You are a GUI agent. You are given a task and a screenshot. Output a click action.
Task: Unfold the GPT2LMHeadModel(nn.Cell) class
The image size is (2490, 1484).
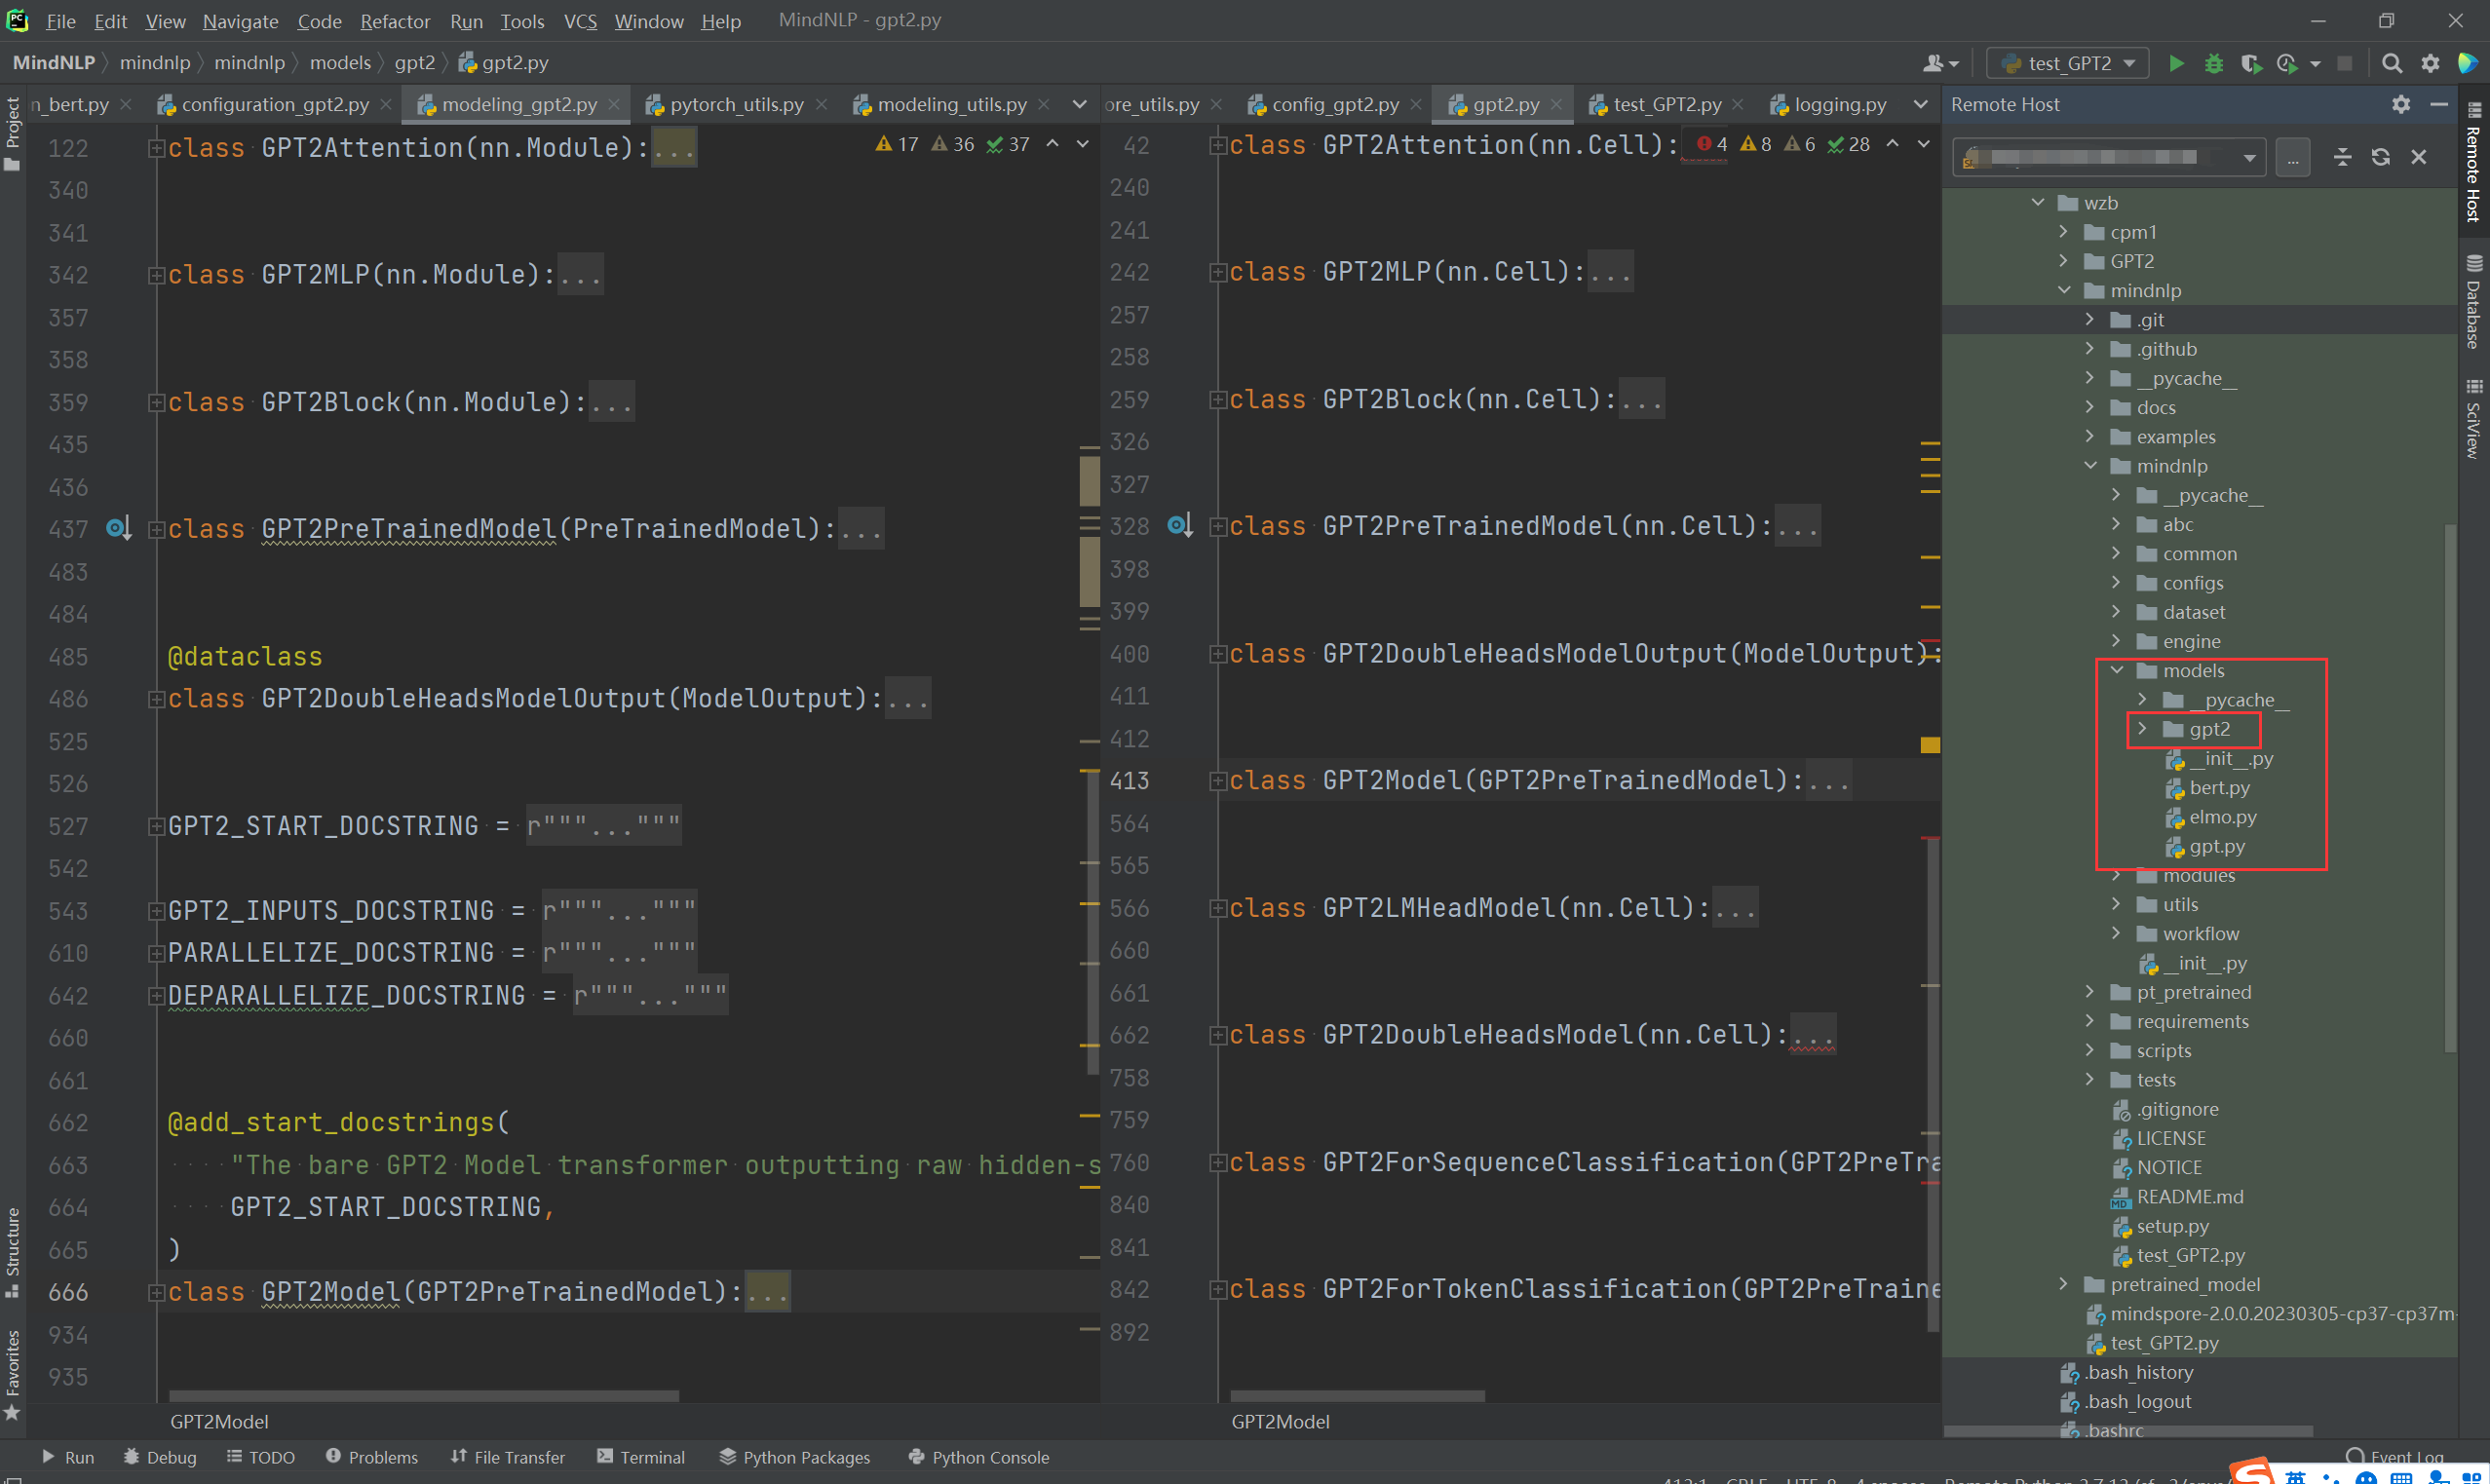pyautogui.click(x=1217, y=908)
